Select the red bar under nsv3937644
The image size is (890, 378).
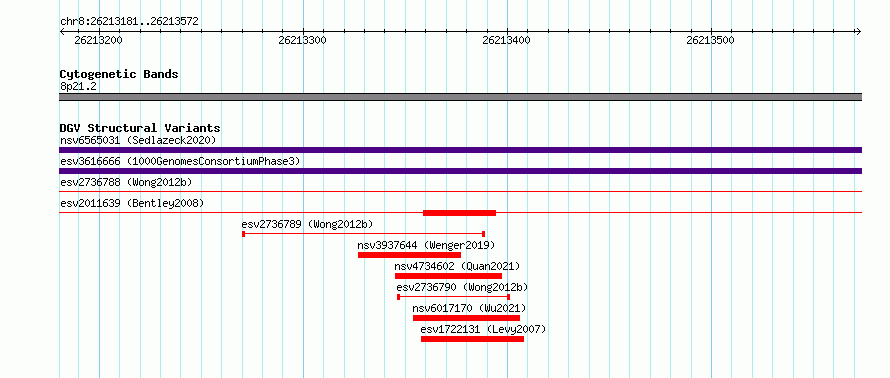tap(409, 255)
